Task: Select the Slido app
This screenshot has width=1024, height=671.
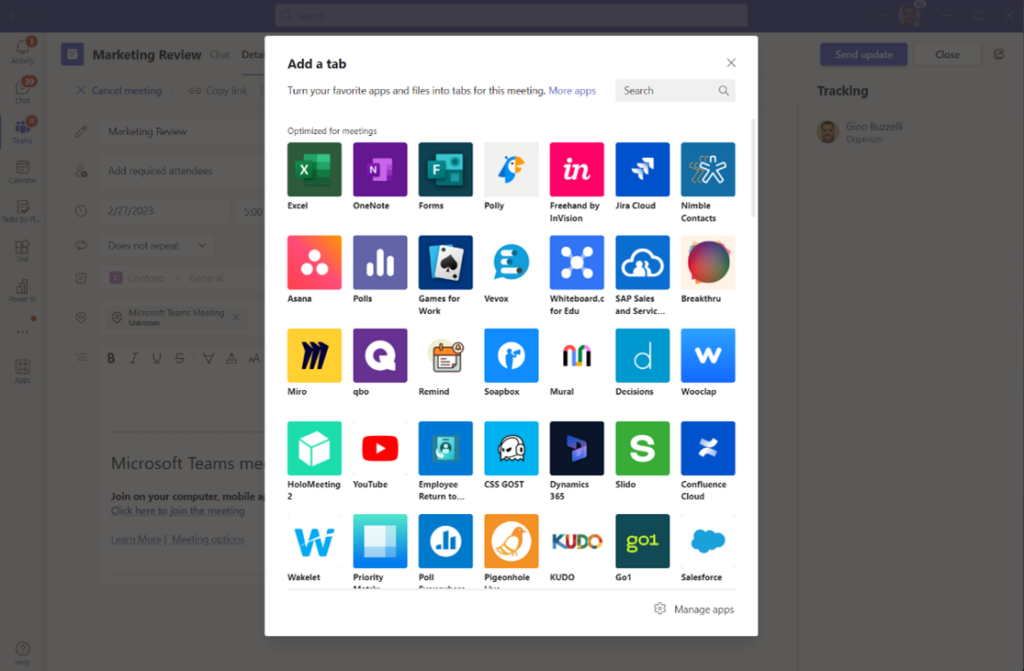Action: pos(641,448)
